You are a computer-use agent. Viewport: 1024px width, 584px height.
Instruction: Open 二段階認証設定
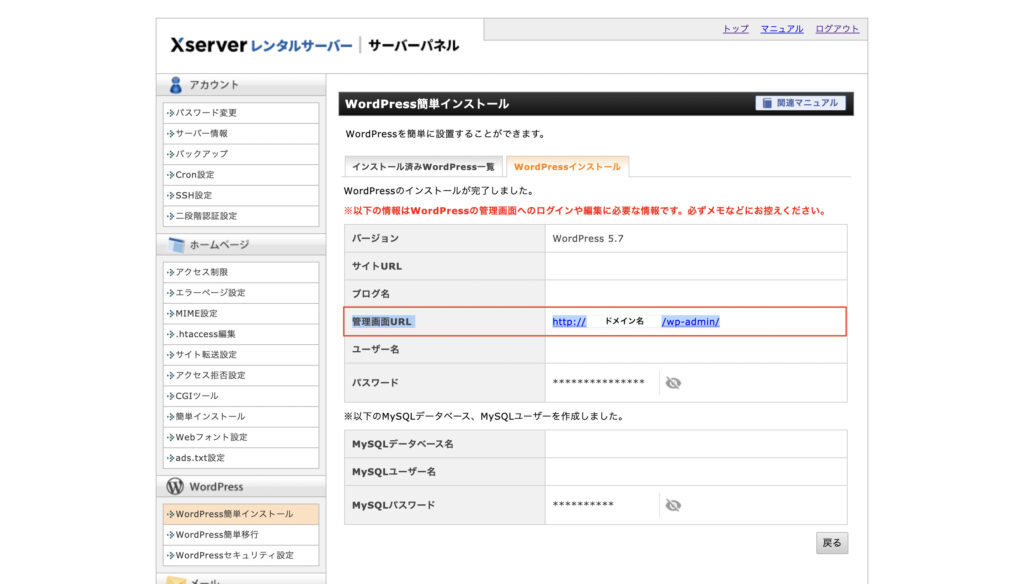[x=240, y=216]
